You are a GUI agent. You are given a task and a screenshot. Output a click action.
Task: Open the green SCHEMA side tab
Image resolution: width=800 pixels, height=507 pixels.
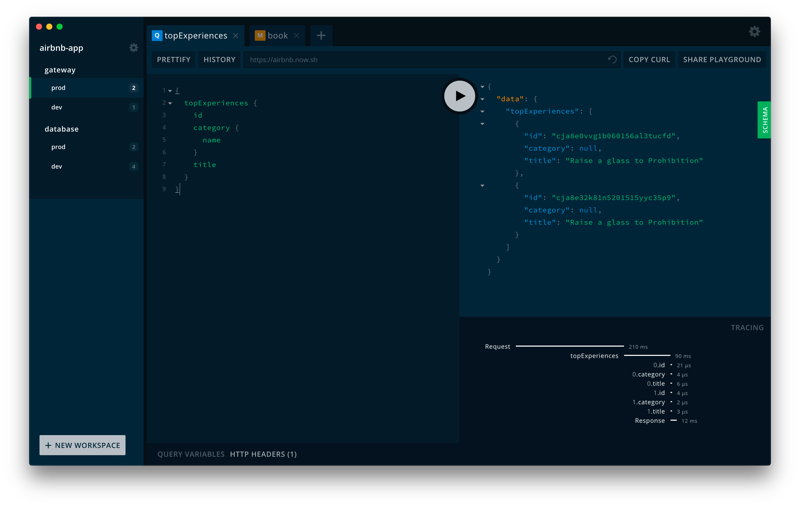tap(764, 120)
